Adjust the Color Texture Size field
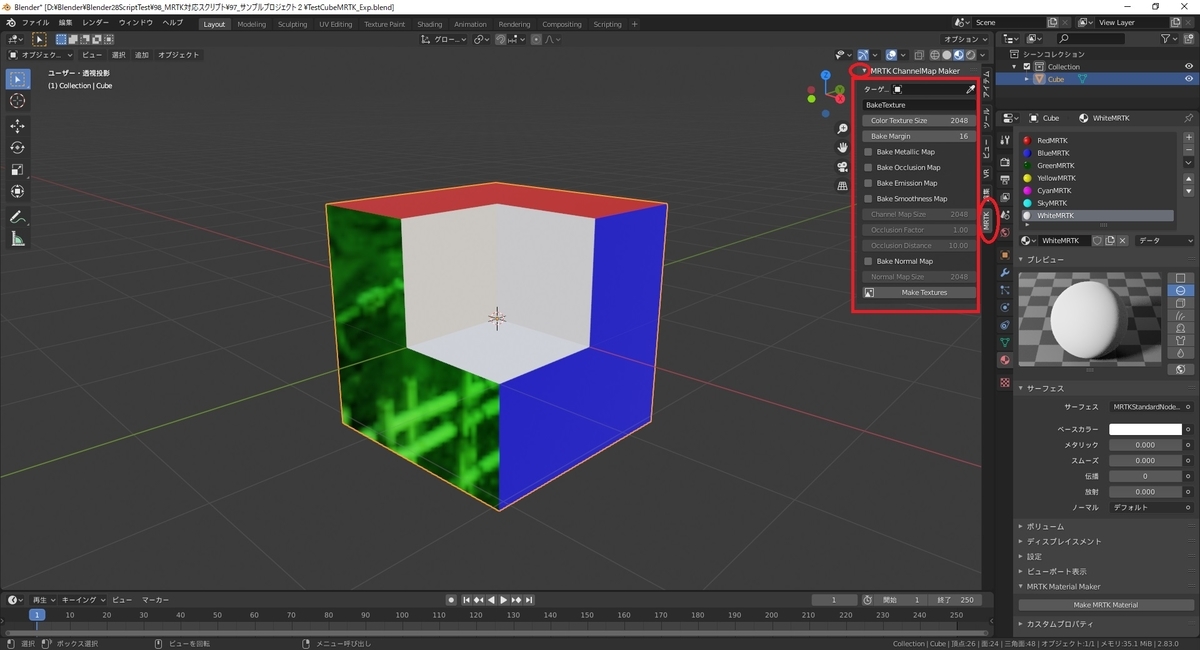This screenshot has width=1200, height=650. pos(918,121)
